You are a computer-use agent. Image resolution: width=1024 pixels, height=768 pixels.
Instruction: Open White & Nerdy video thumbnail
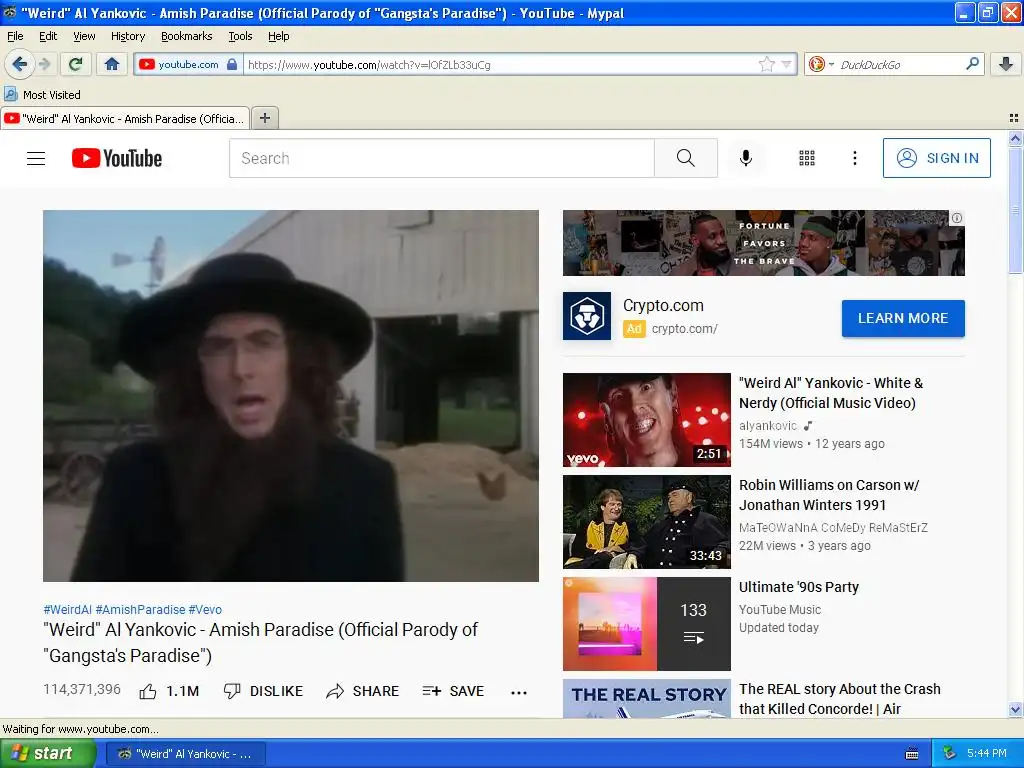click(x=647, y=419)
